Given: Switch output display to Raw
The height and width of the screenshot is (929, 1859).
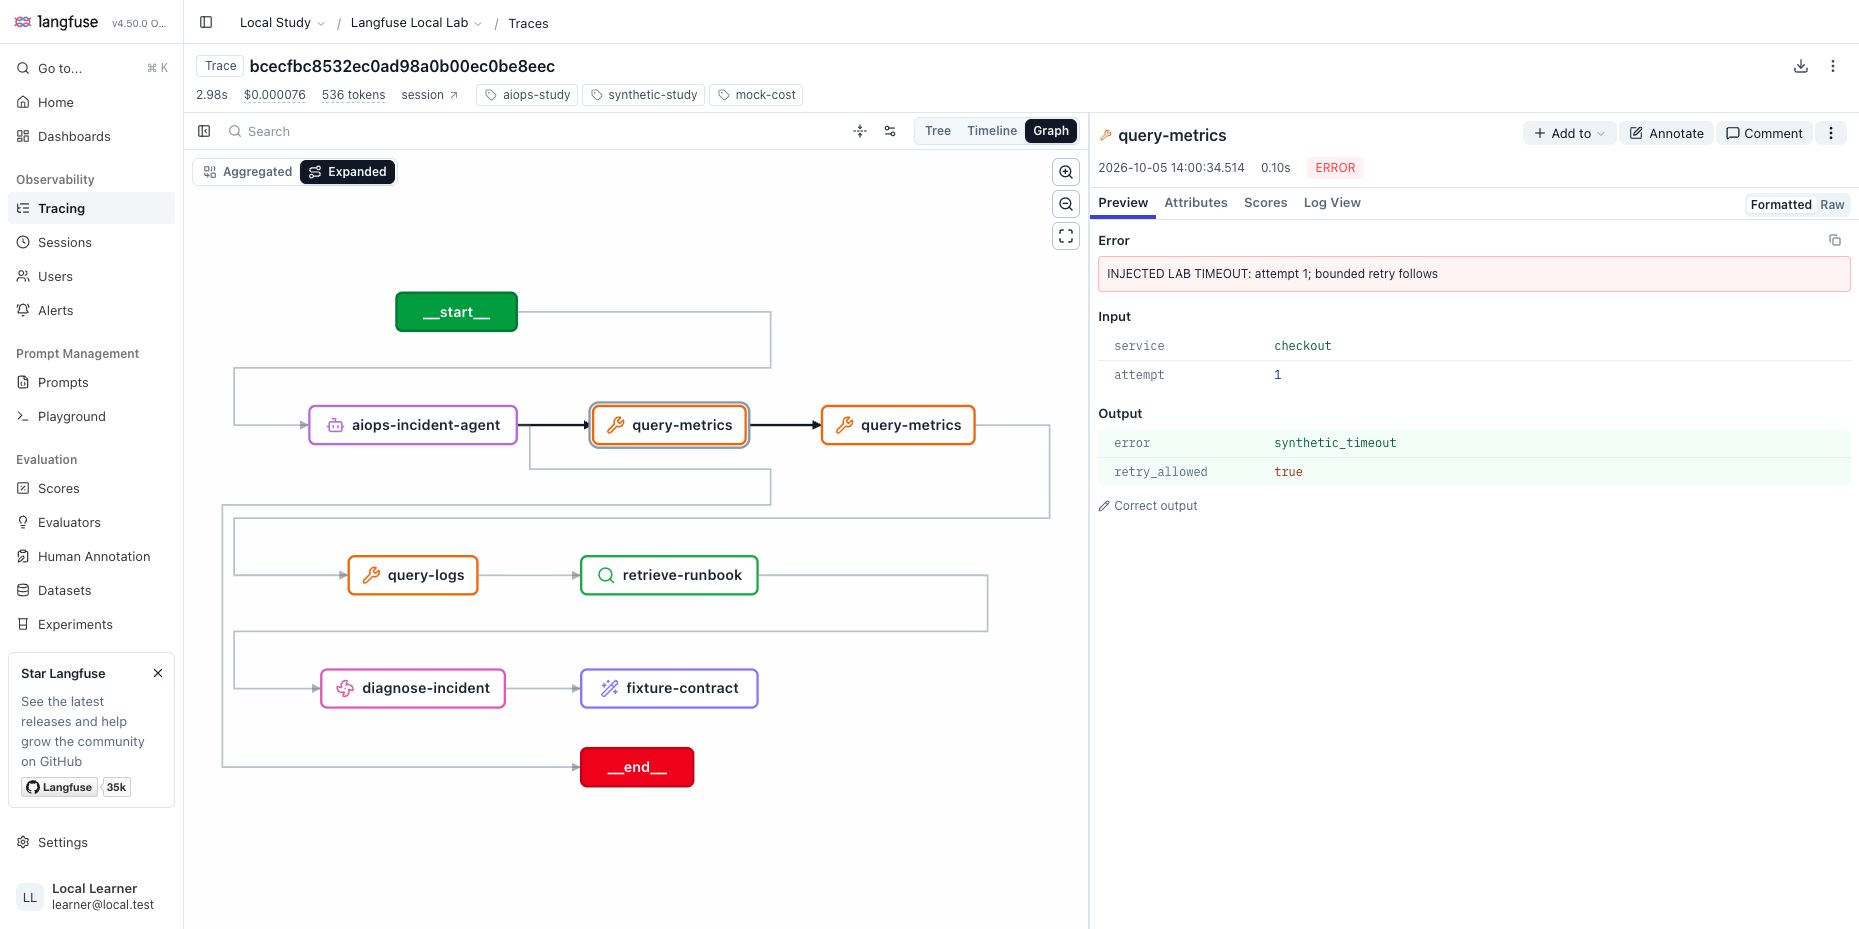Looking at the screenshot, I should (1832, 204).
